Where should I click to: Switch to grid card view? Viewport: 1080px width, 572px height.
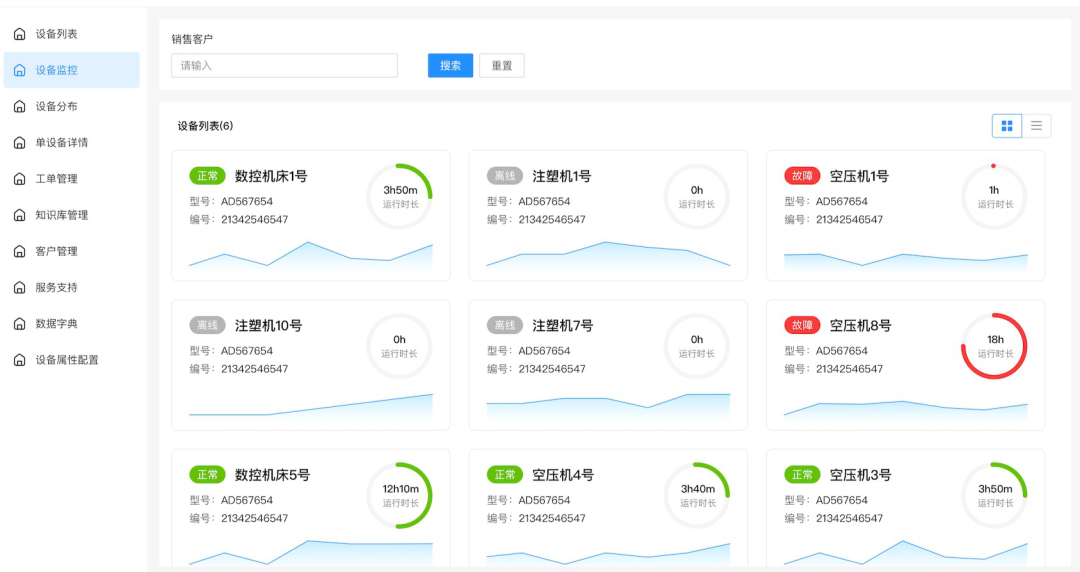click(x=1007, y=125)
